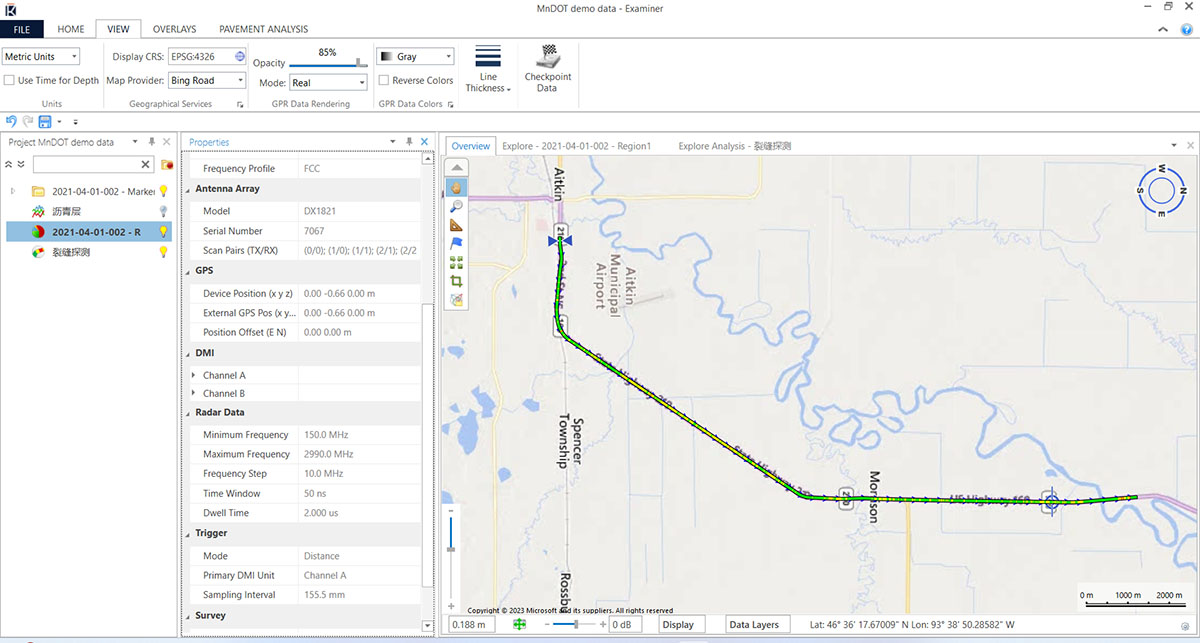Image resolution: width=1200 pixels, height=643 pixels.
Task: Open the Explore - 2021-04-01-002 - Region1 tab
Action: 577,146
